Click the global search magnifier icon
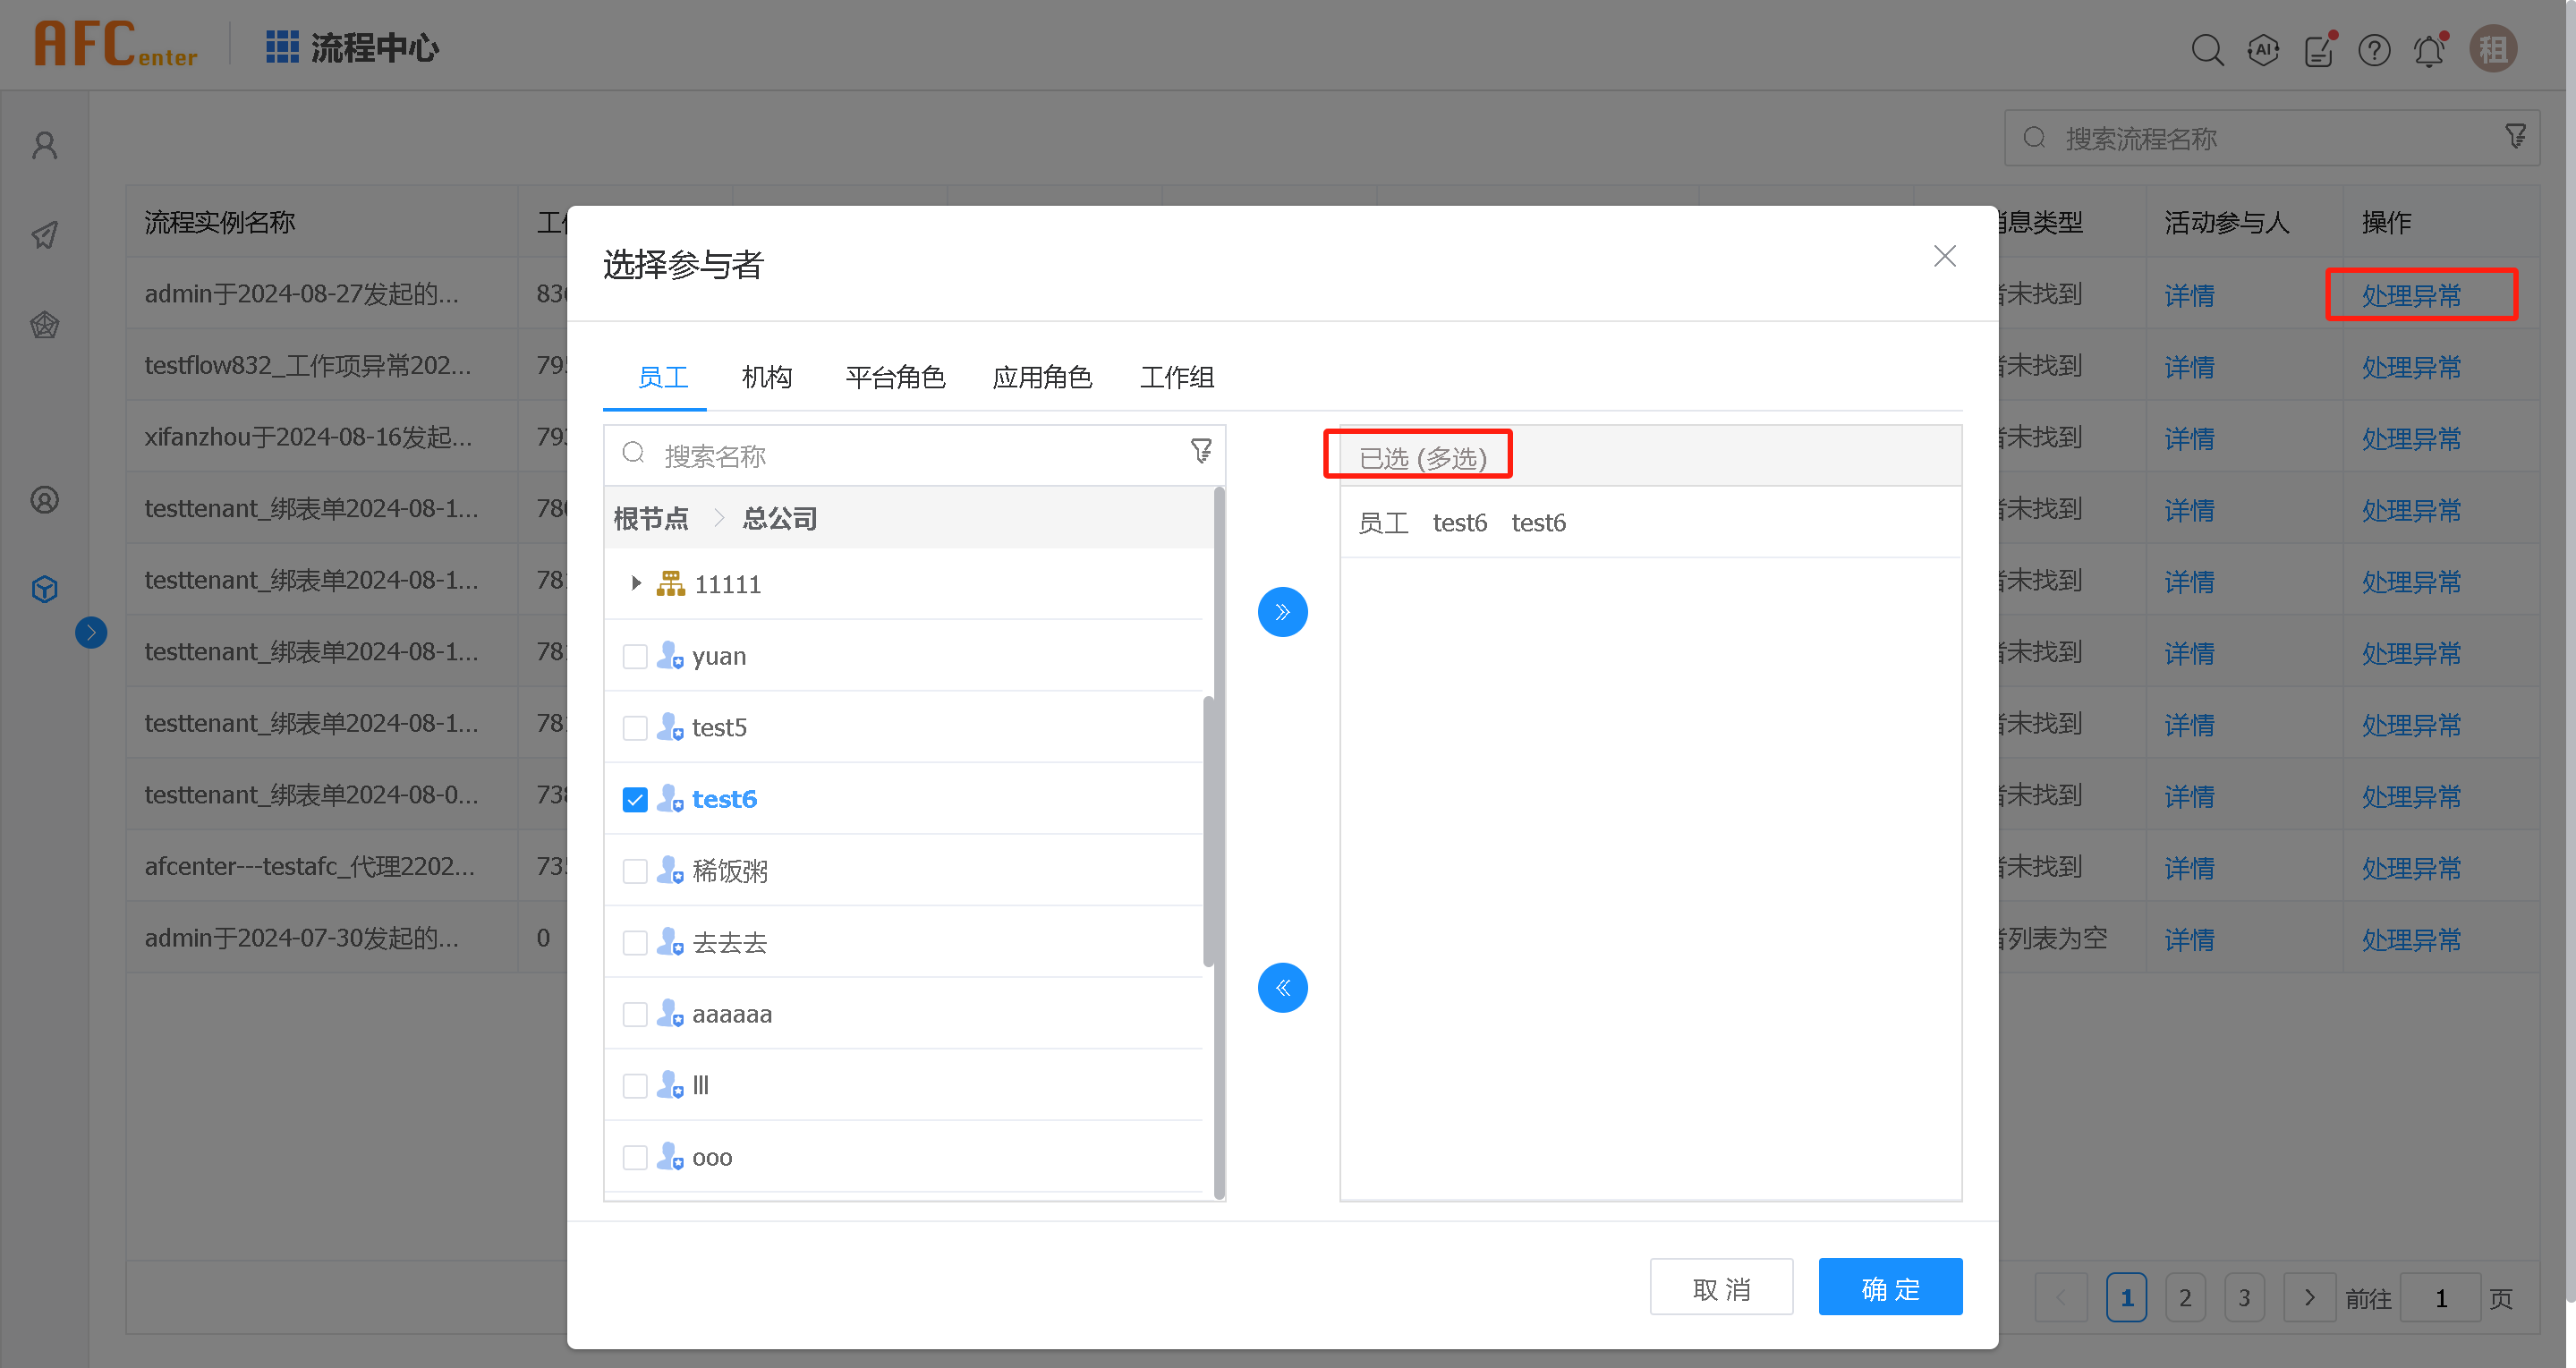2576x1368 pixels. click(x=2207, y=50)
